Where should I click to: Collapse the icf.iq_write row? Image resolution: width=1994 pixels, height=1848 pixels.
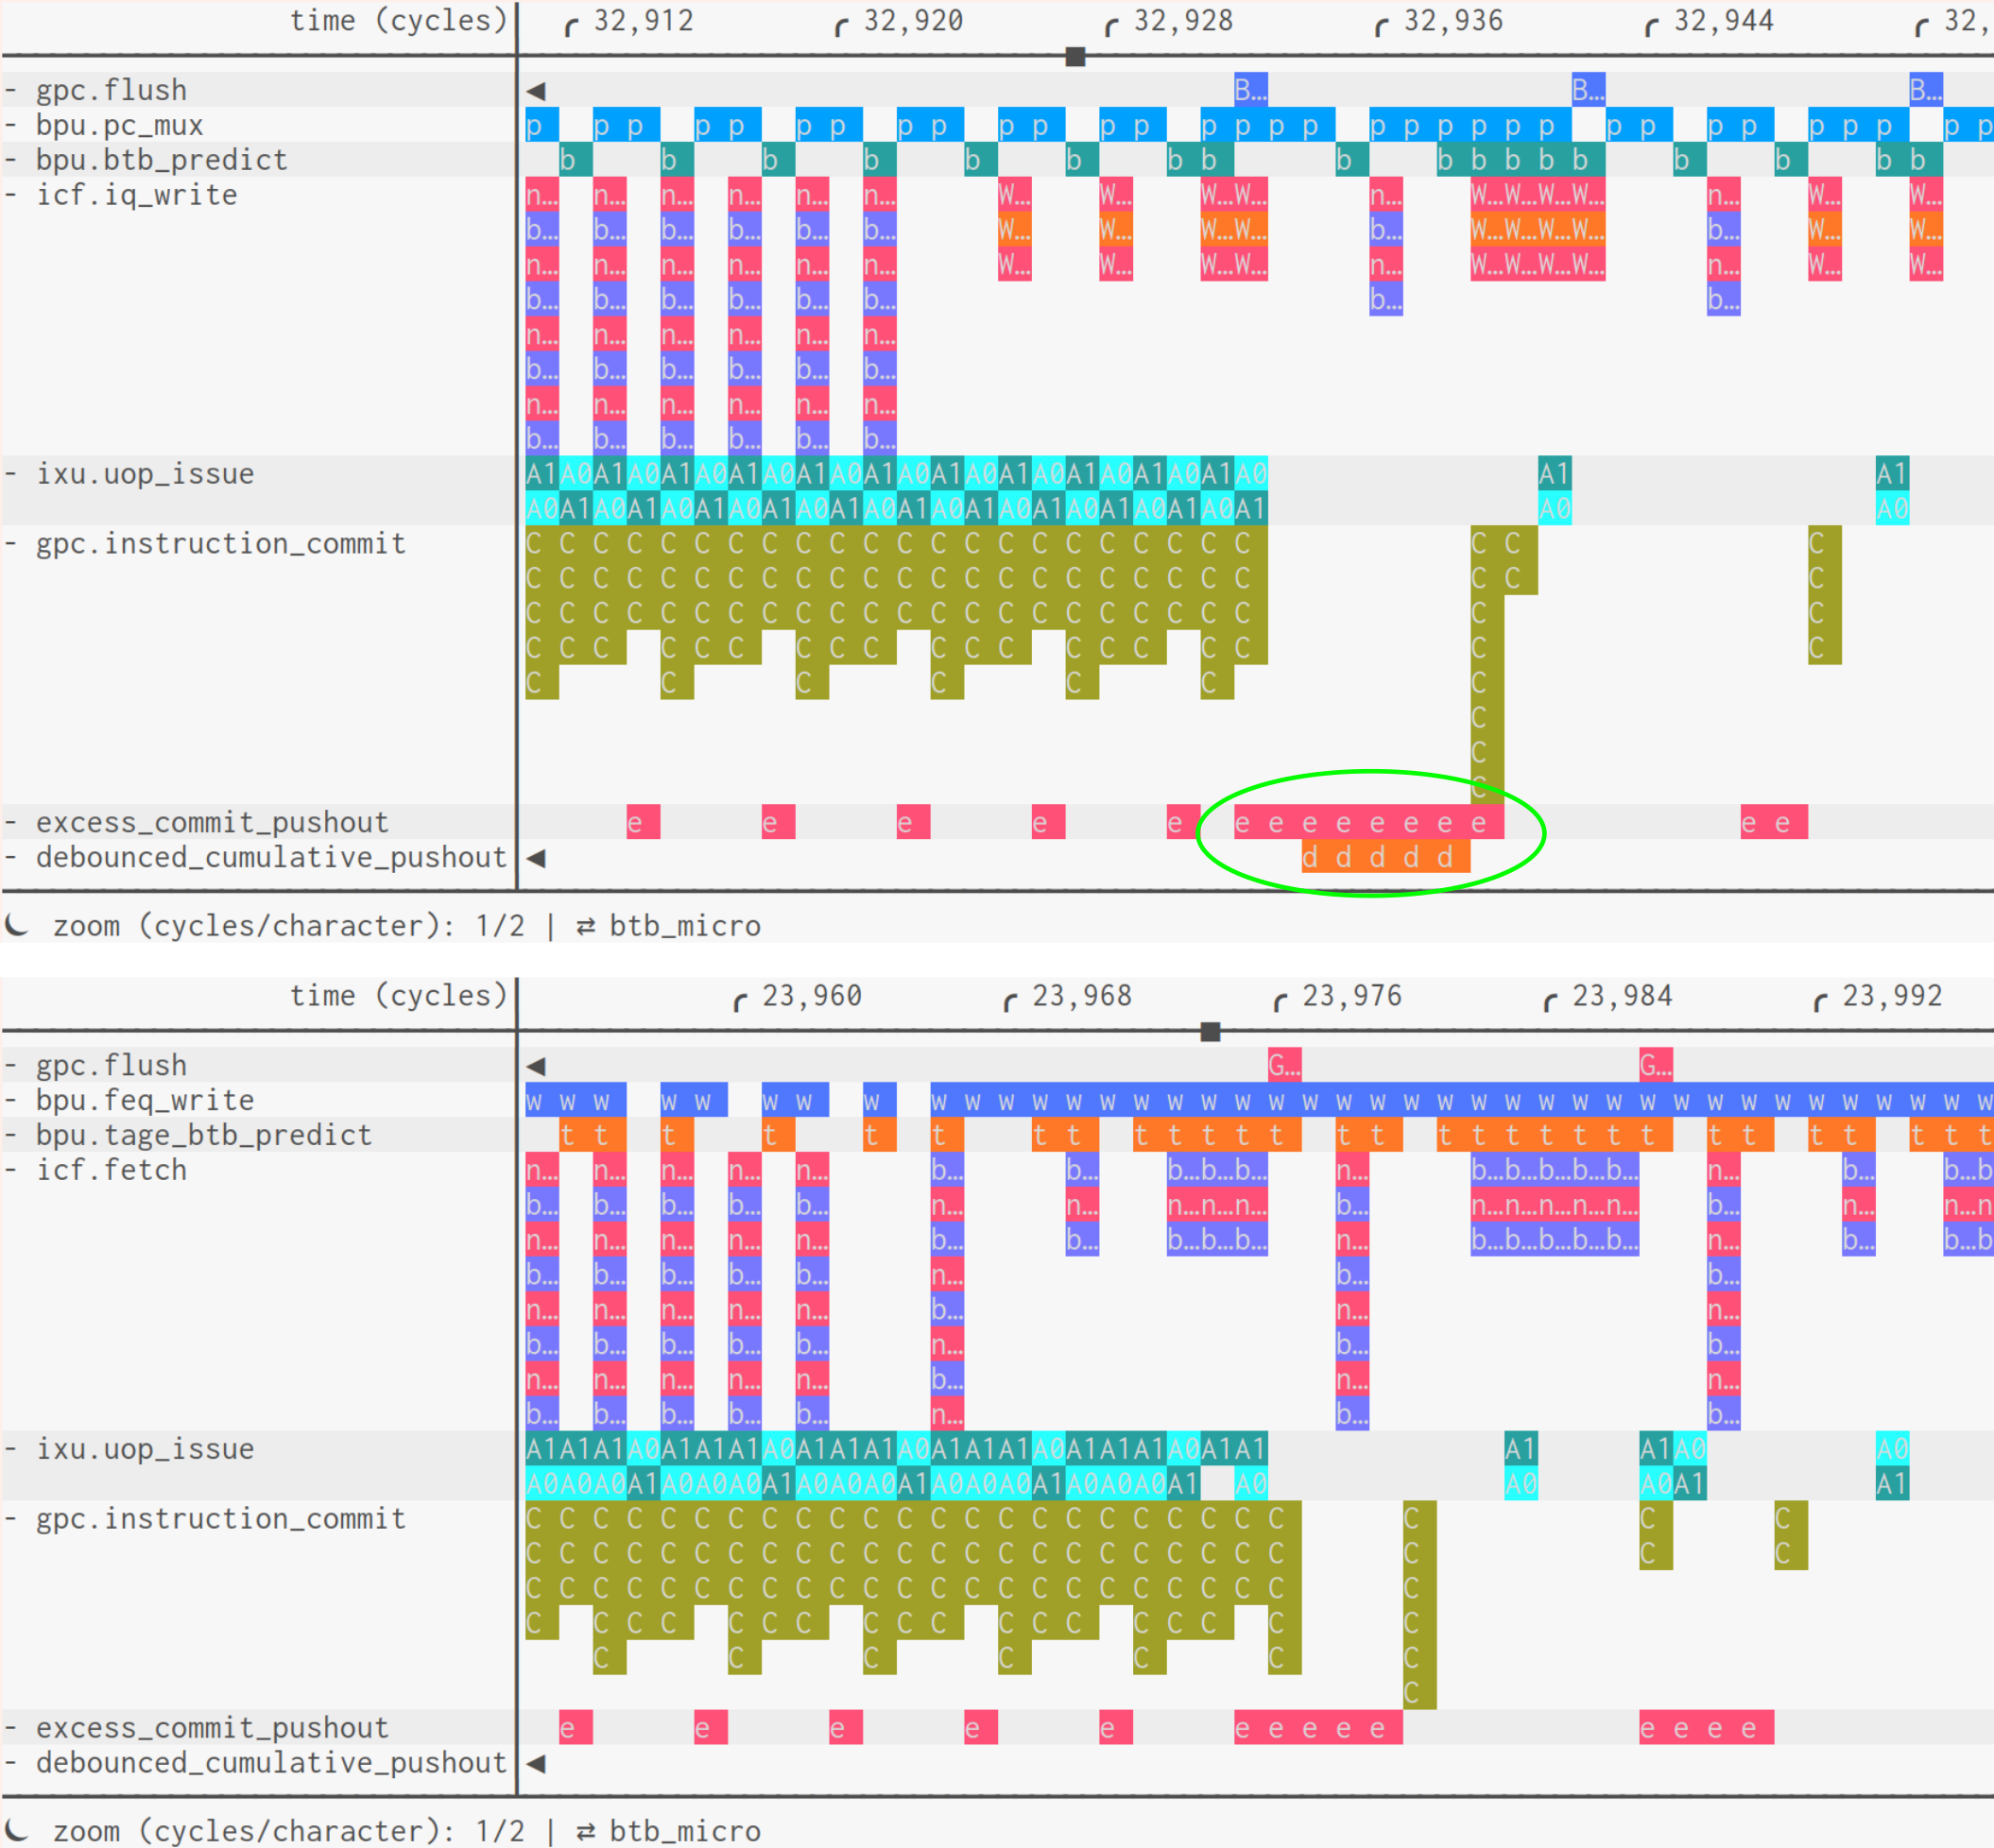[x=10, y=195]
